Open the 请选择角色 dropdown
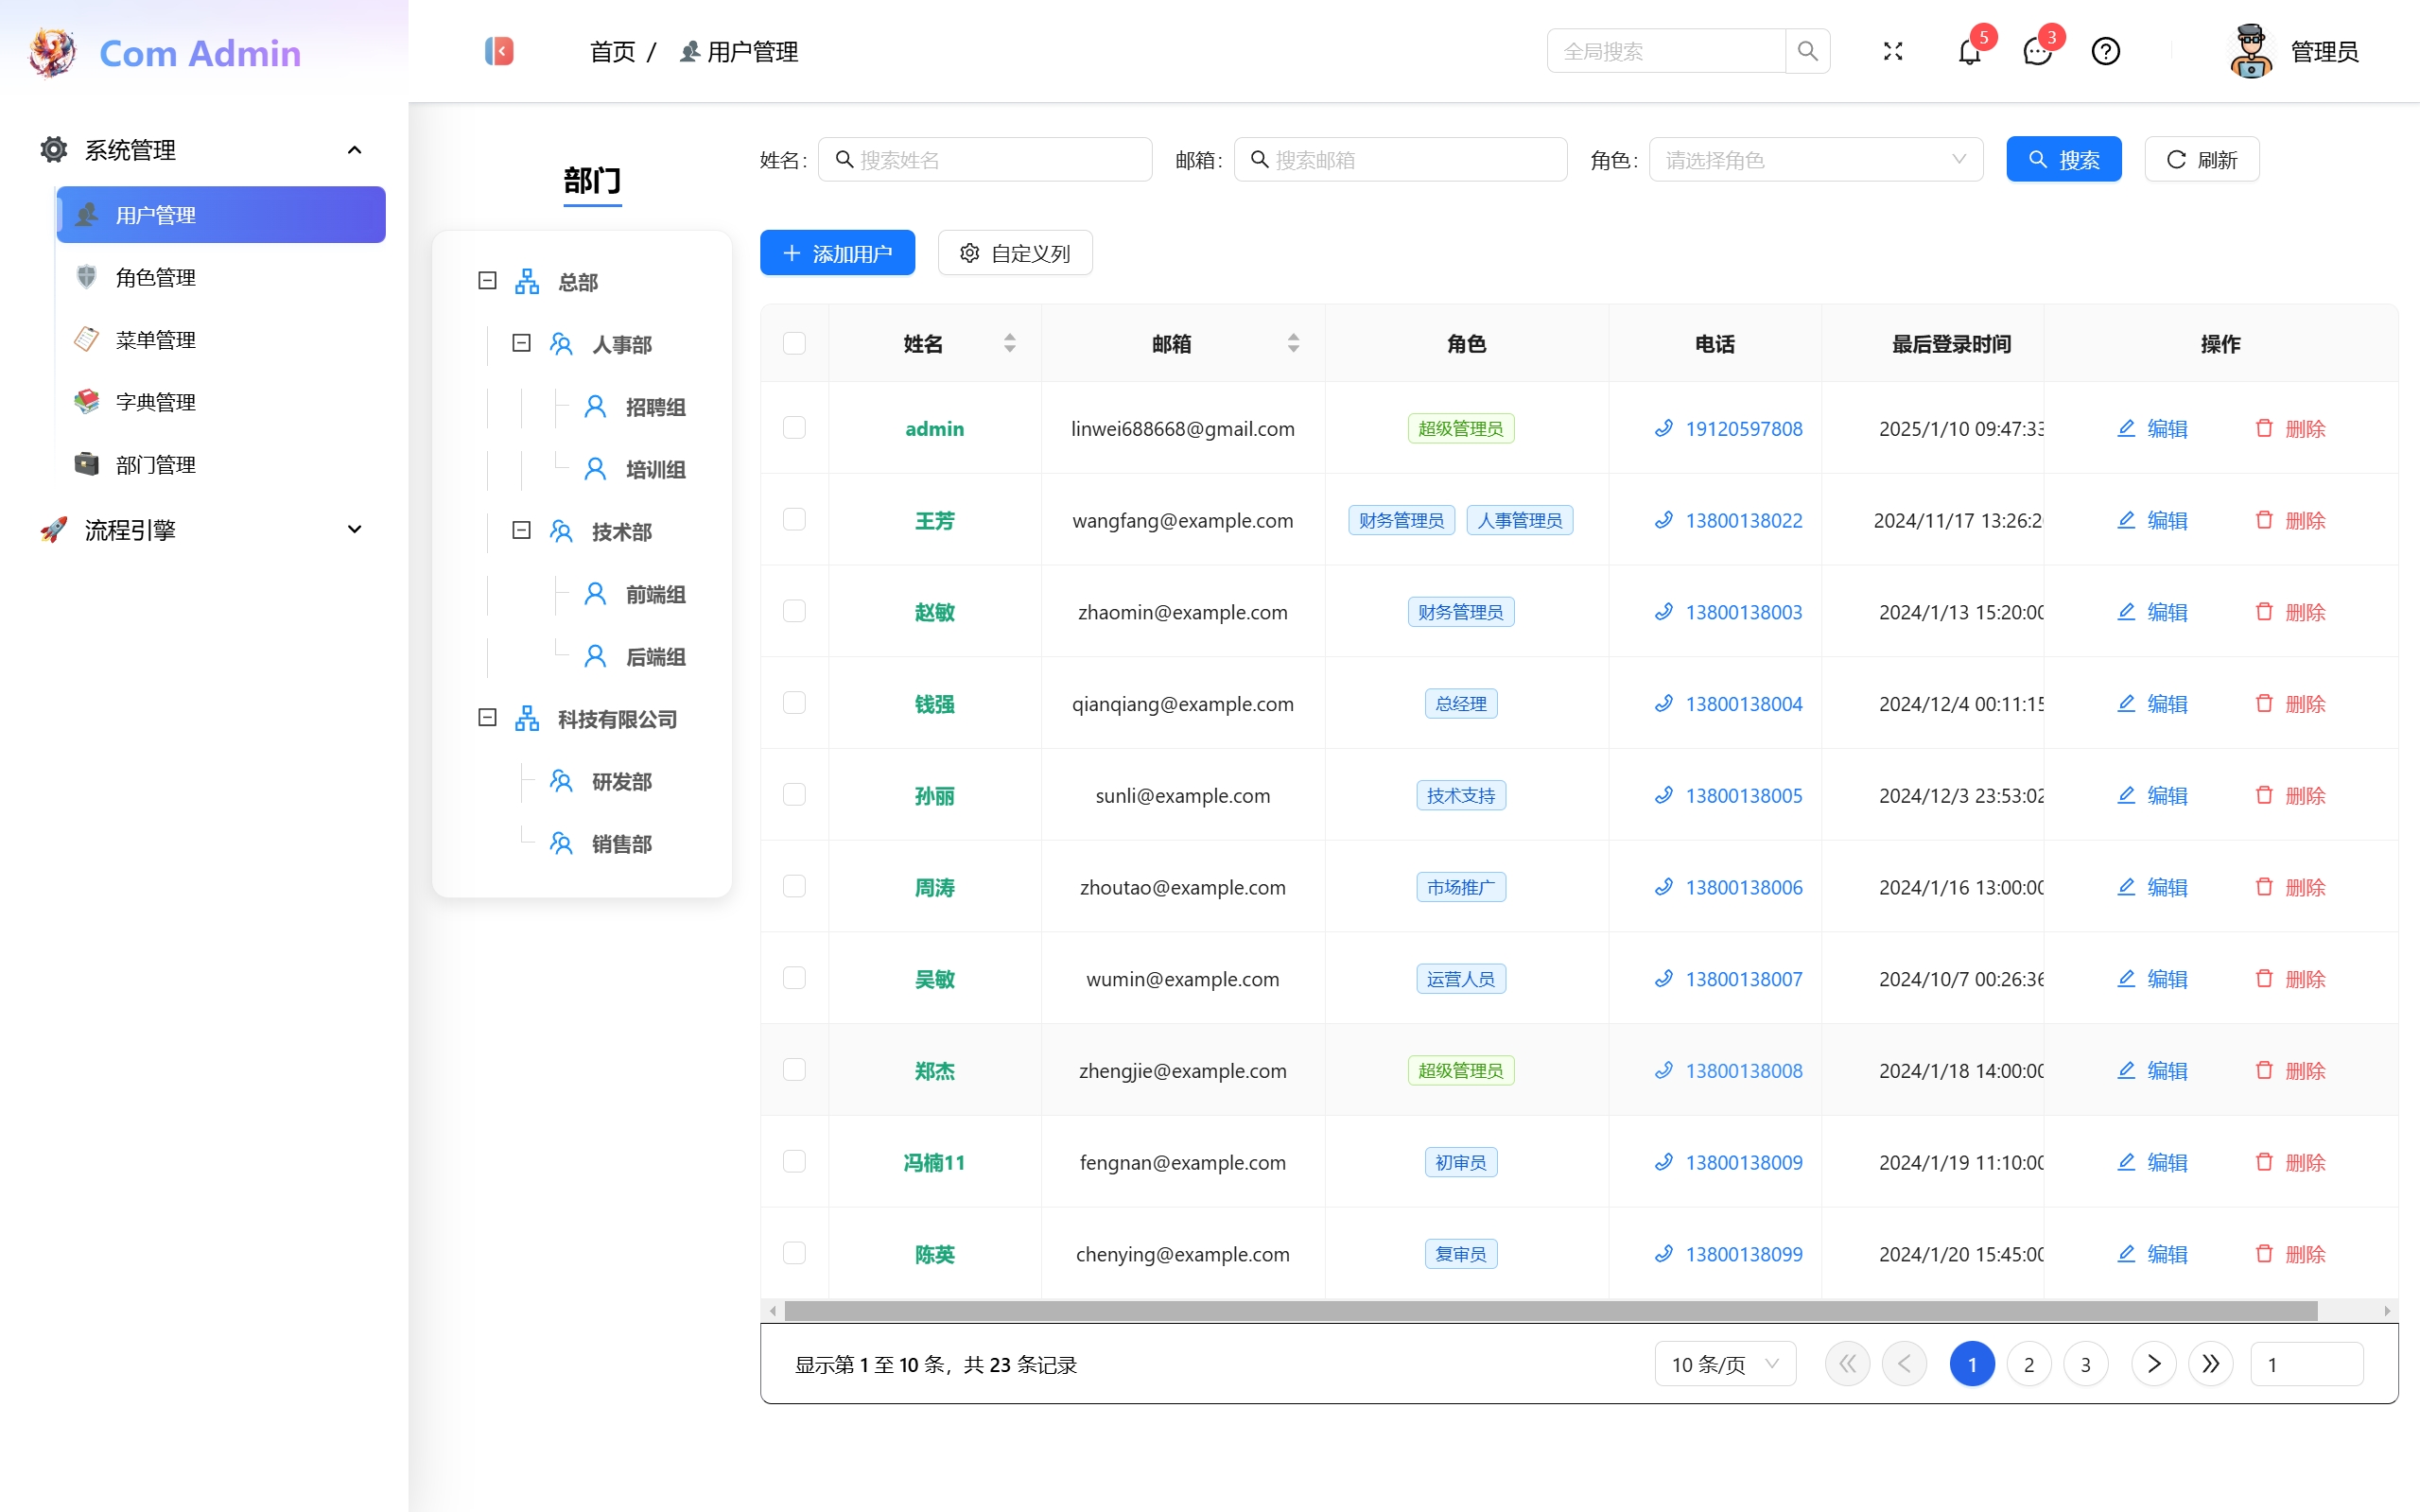2420x1512 pixels. (1814, 159)
